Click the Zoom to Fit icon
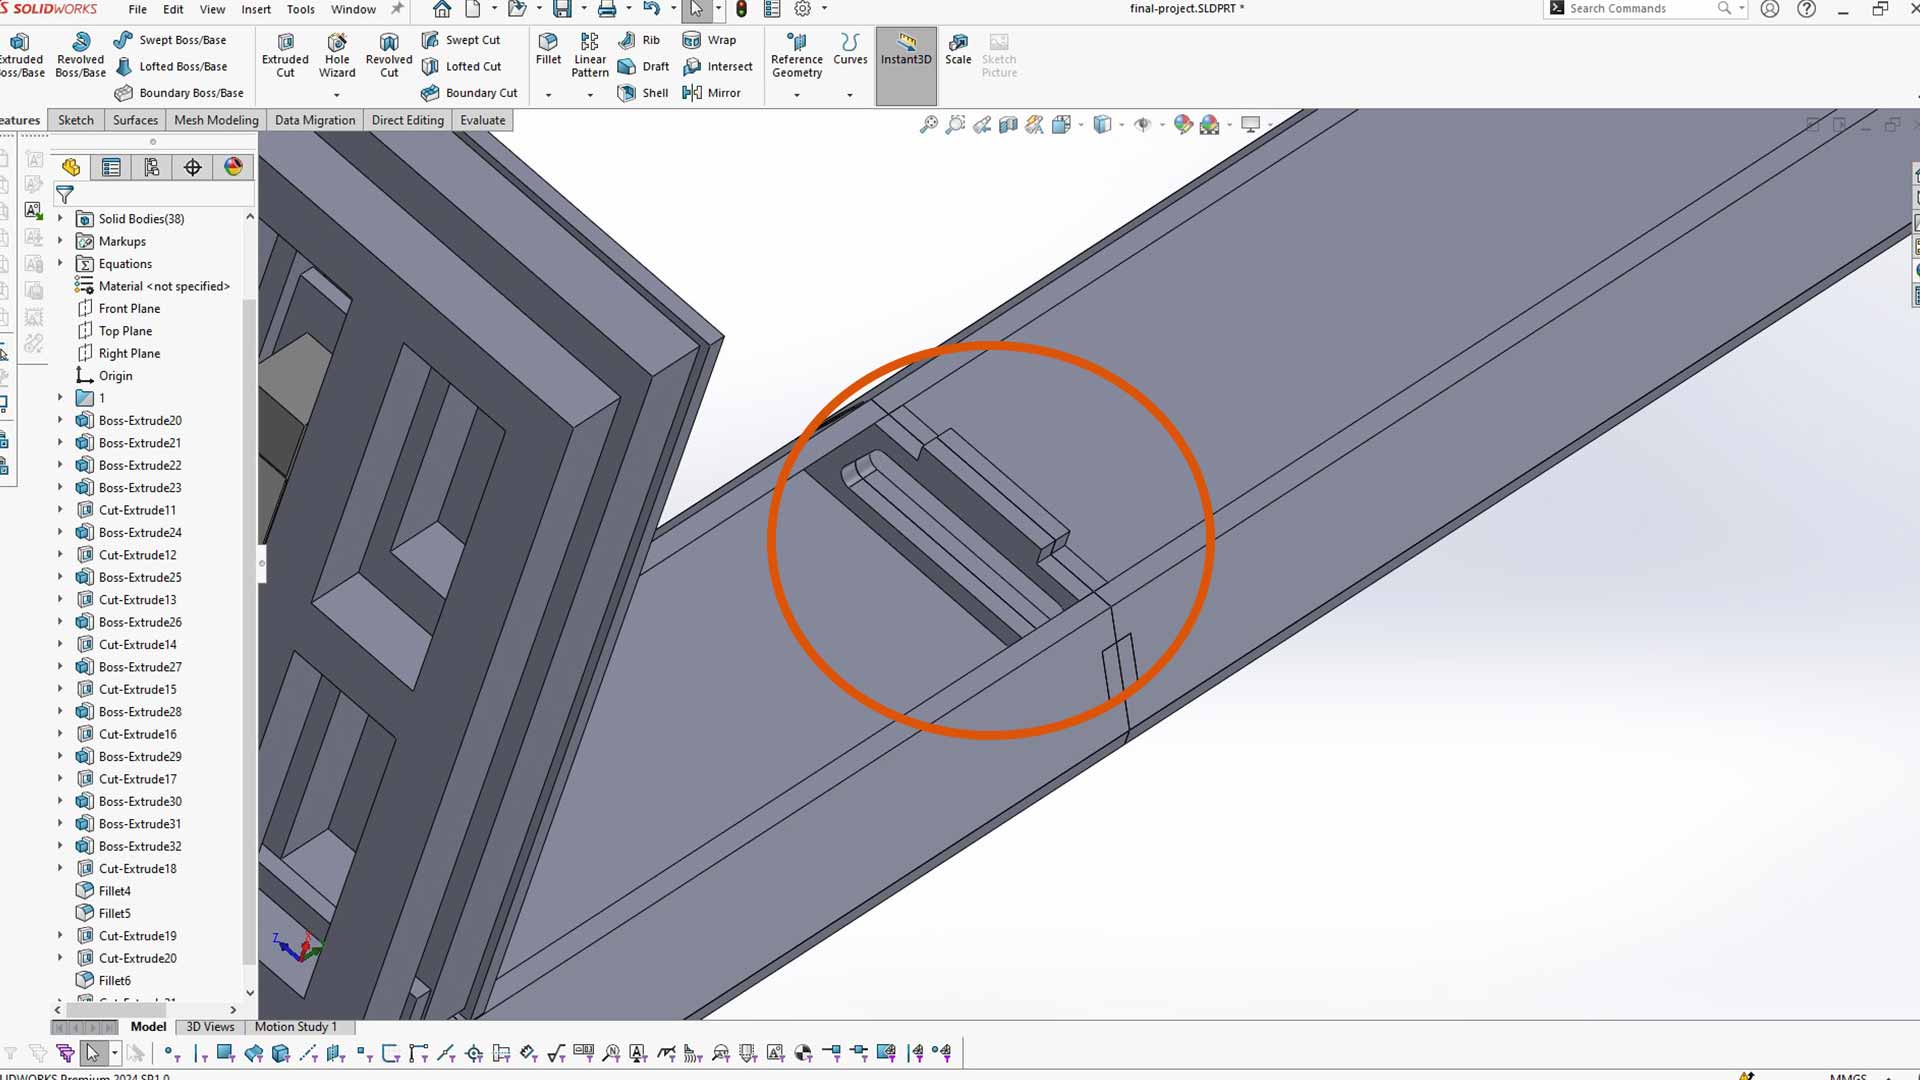 [929, 125]
